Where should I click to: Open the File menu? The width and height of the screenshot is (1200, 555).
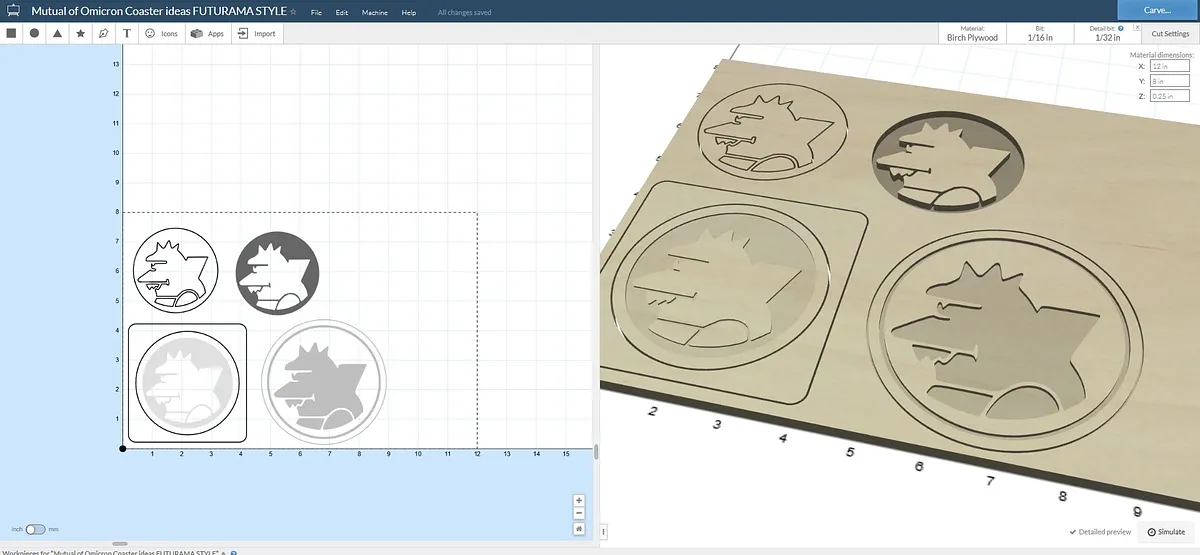[x=316, y=12]
